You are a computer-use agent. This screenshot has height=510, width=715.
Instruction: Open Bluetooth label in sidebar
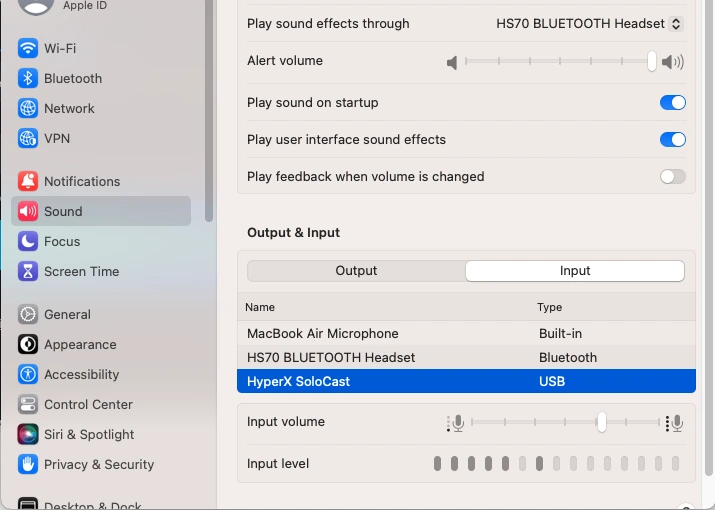coord(73,78)
